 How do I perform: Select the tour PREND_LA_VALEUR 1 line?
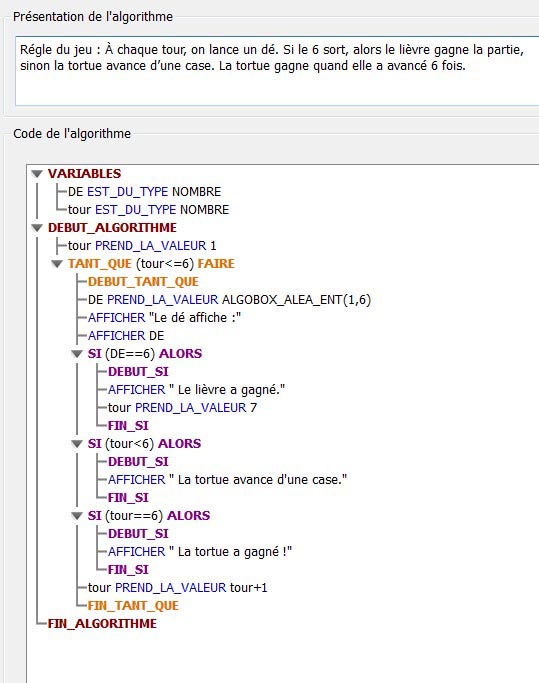142,246
